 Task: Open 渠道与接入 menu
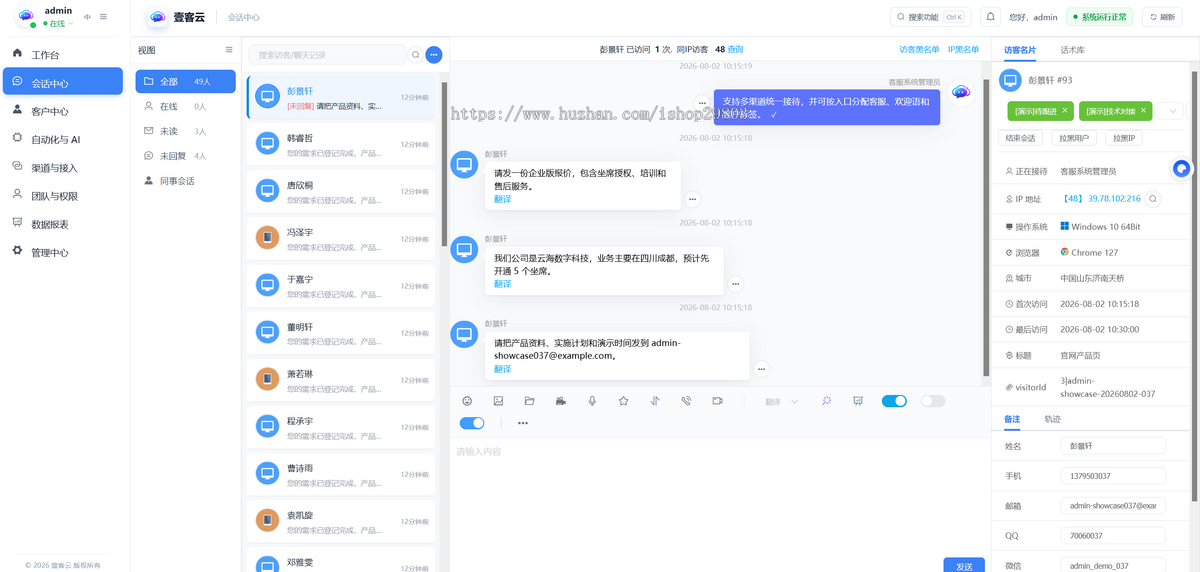click(62, 167)
